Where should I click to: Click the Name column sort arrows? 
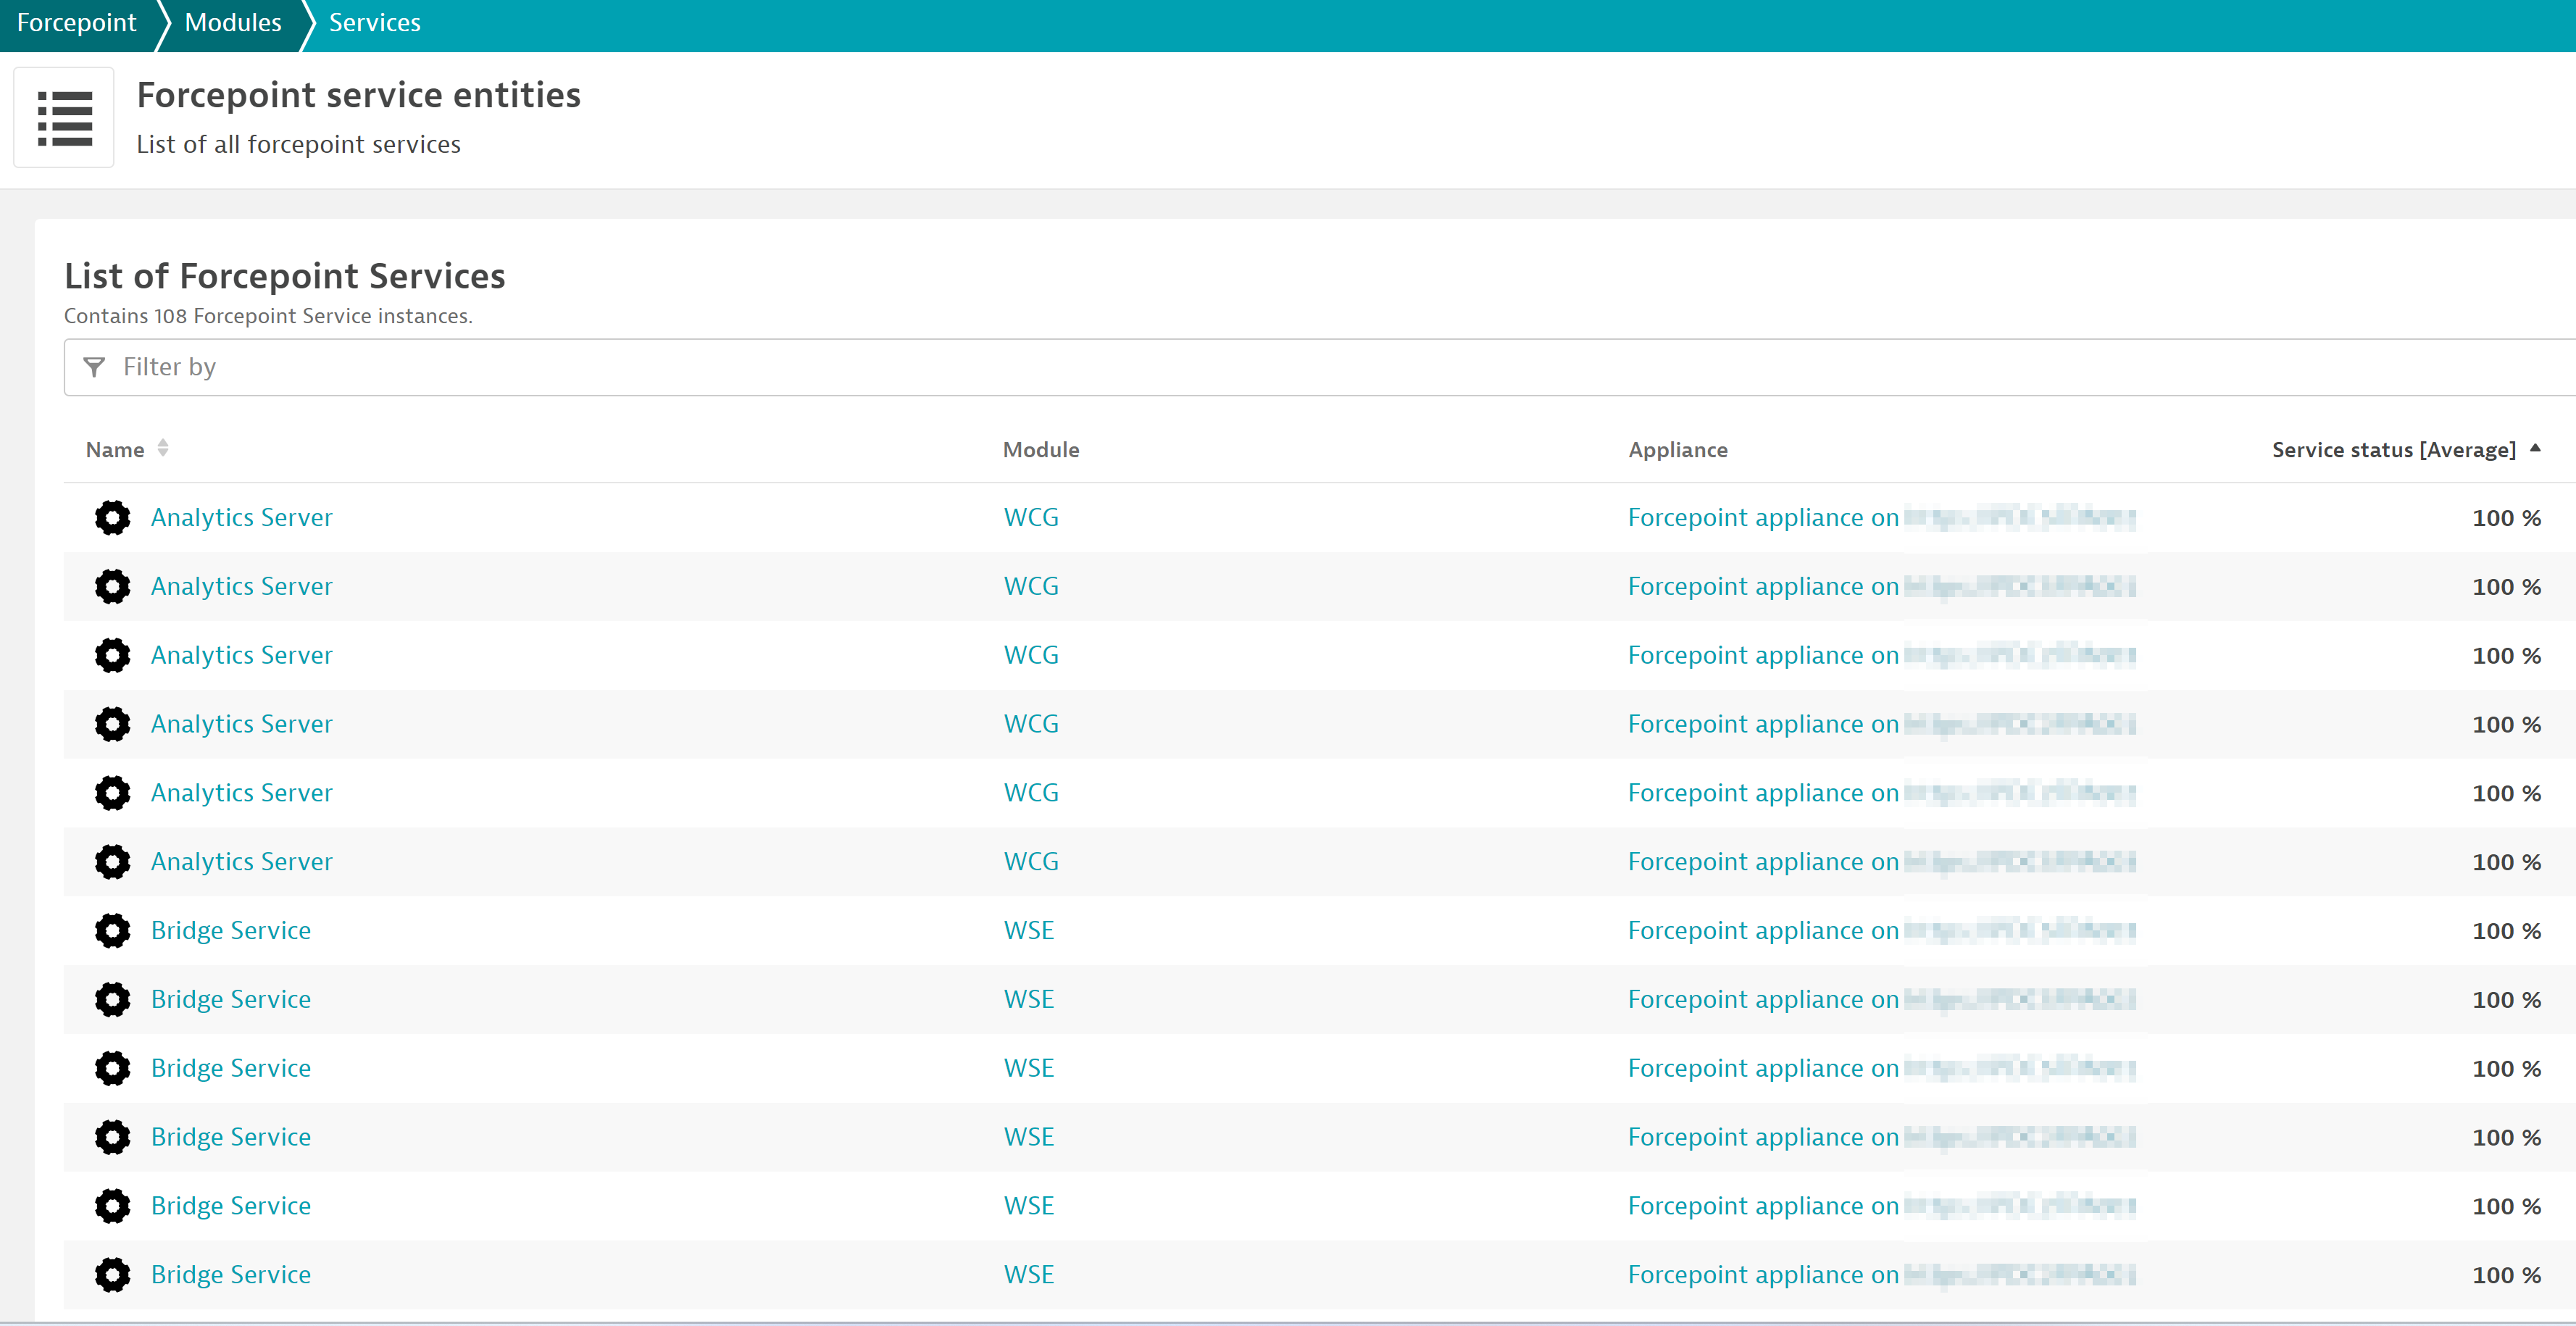[163, 449]
